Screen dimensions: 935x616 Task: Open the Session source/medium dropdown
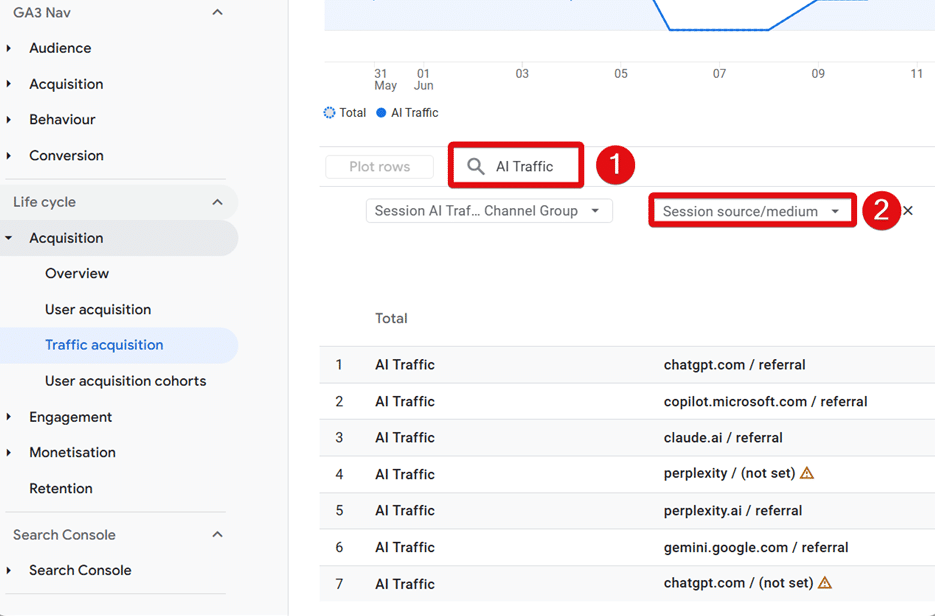pos(753,211)
